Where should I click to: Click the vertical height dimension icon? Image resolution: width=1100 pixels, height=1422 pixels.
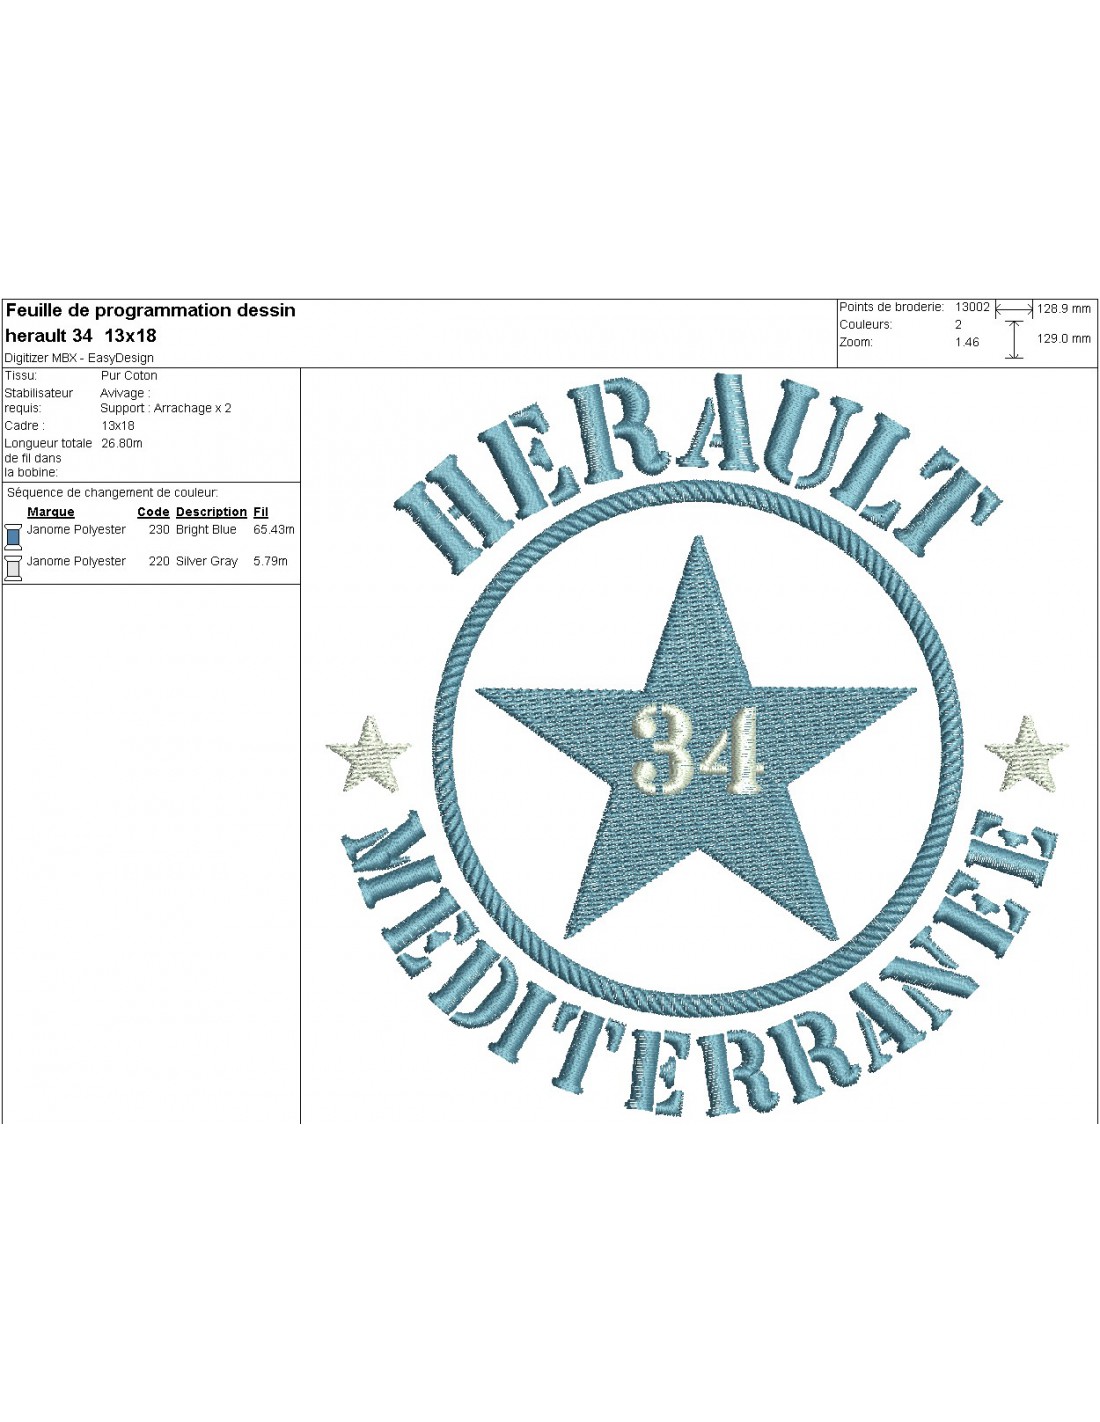pos(1014,340)
